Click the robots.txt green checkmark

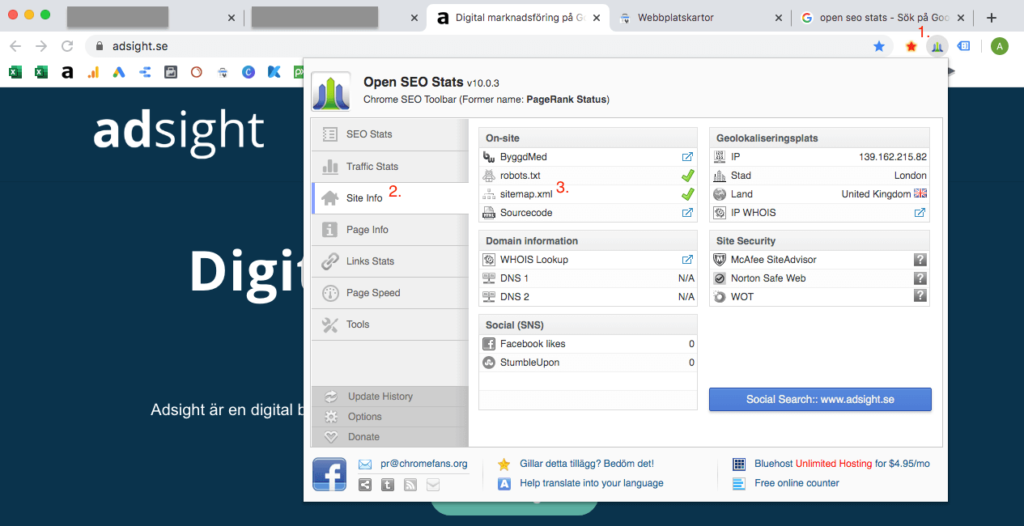point(687,175)
